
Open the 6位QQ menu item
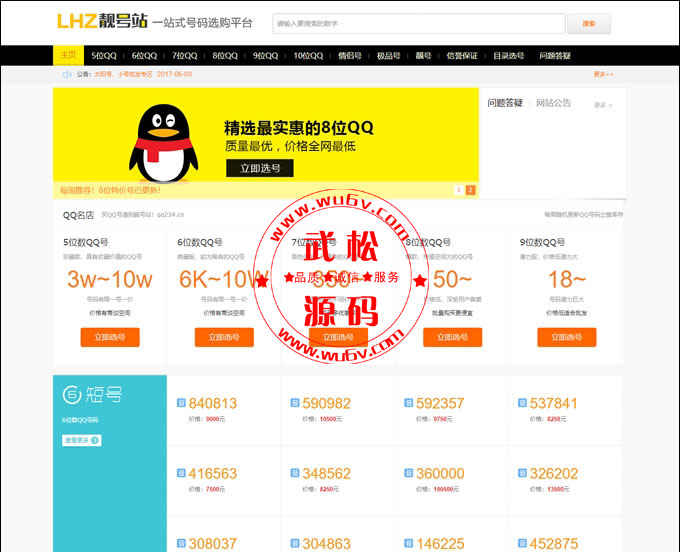point(144,56)
